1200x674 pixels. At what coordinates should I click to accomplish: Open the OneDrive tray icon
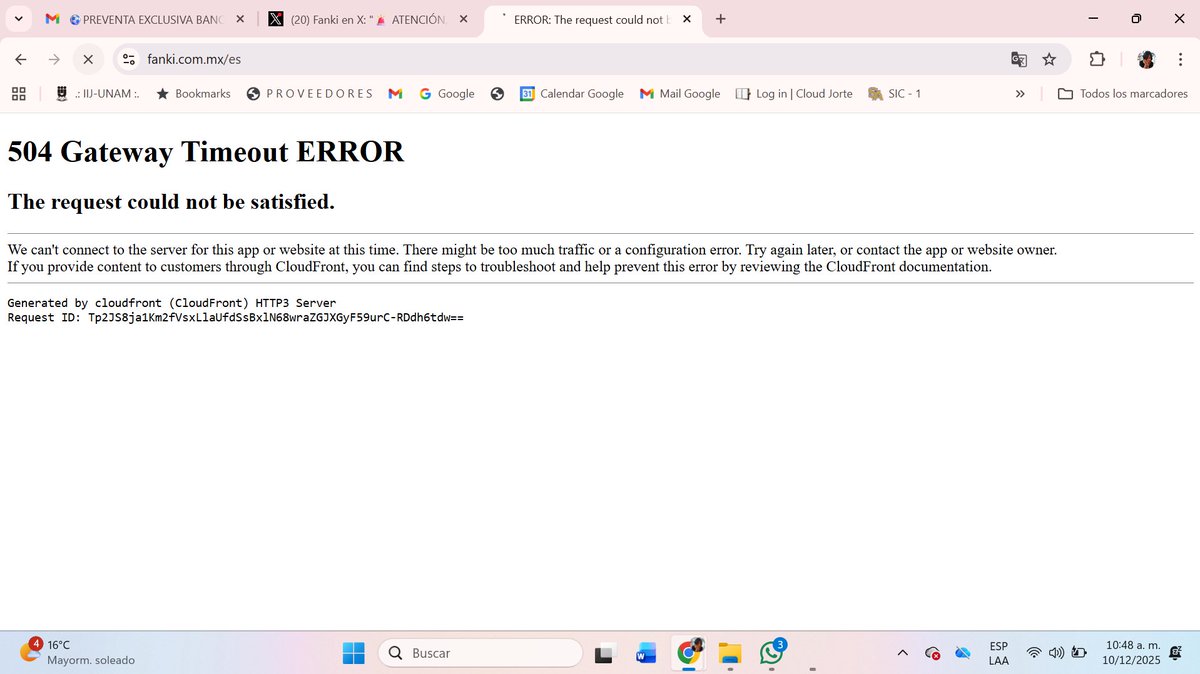(963, 653)
